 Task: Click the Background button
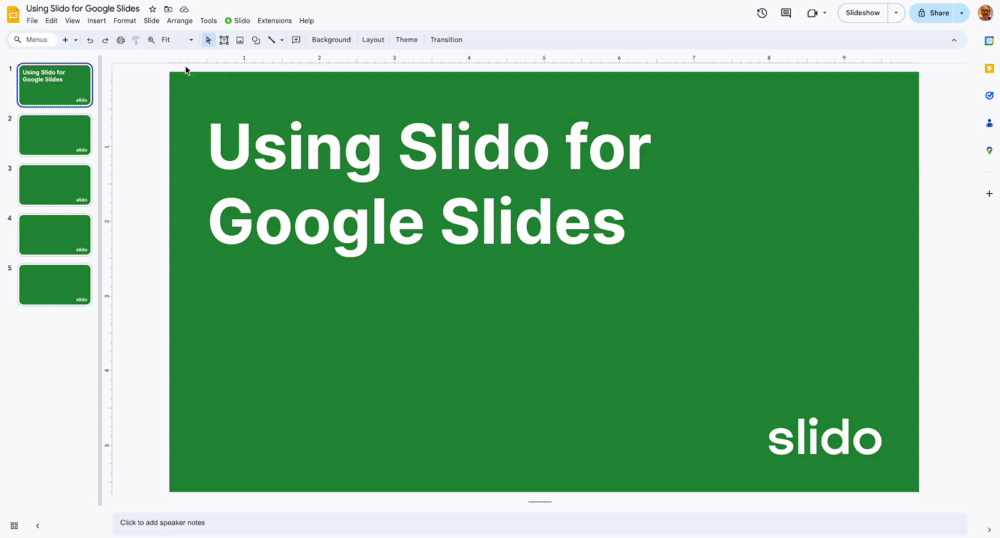pyautogui.click(x=331, y=40)
